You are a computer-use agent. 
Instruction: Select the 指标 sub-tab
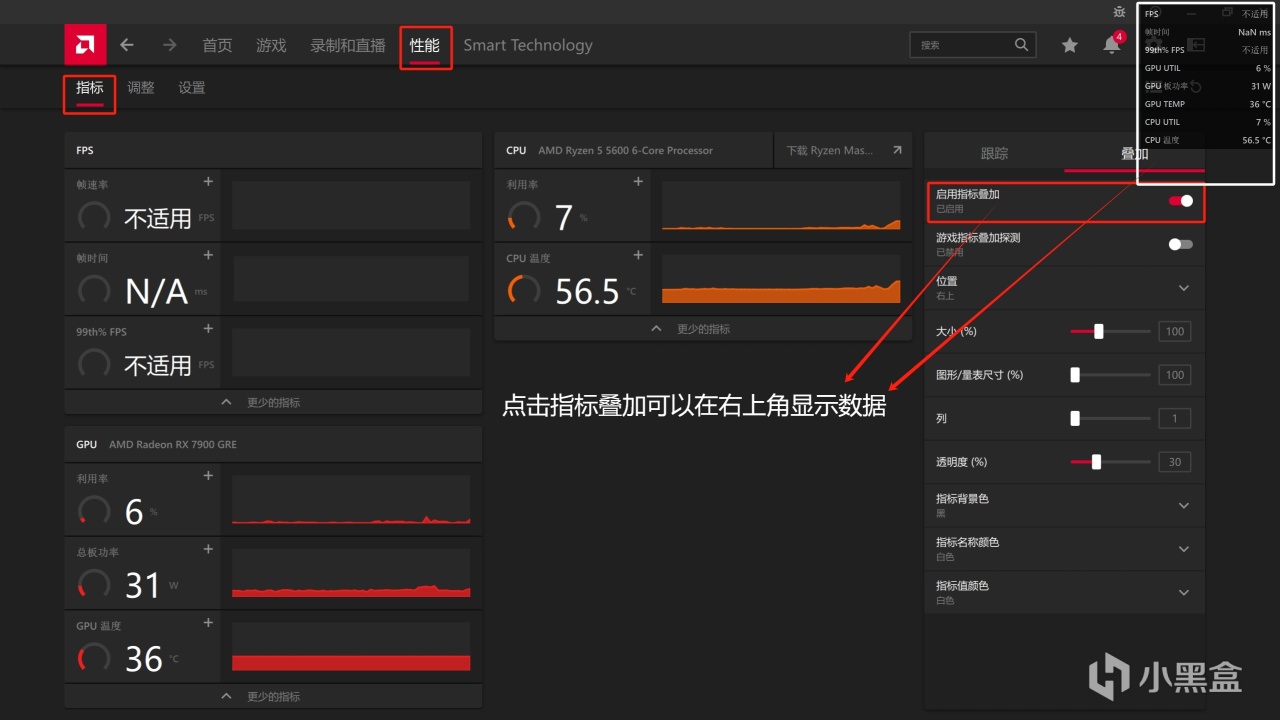click(90, 88)
